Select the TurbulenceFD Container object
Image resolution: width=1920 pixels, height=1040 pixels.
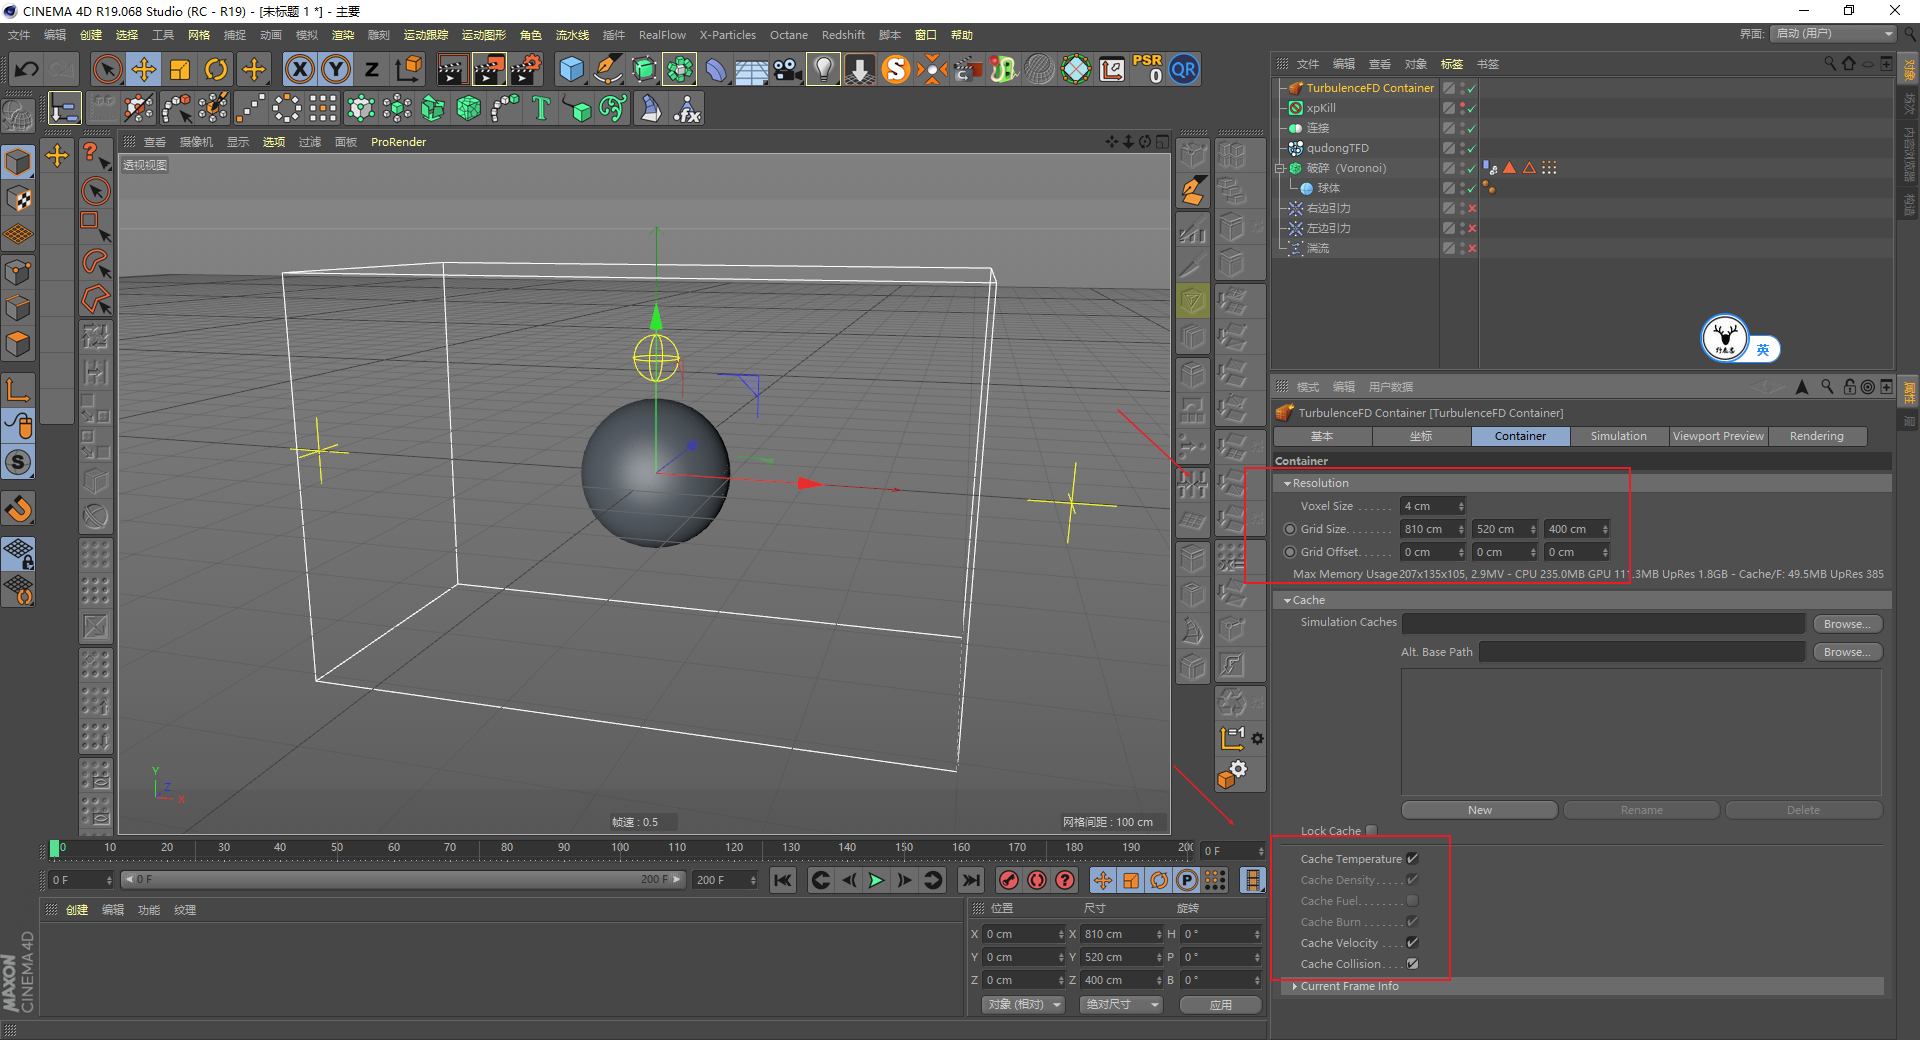click(x=1370, y=88)
